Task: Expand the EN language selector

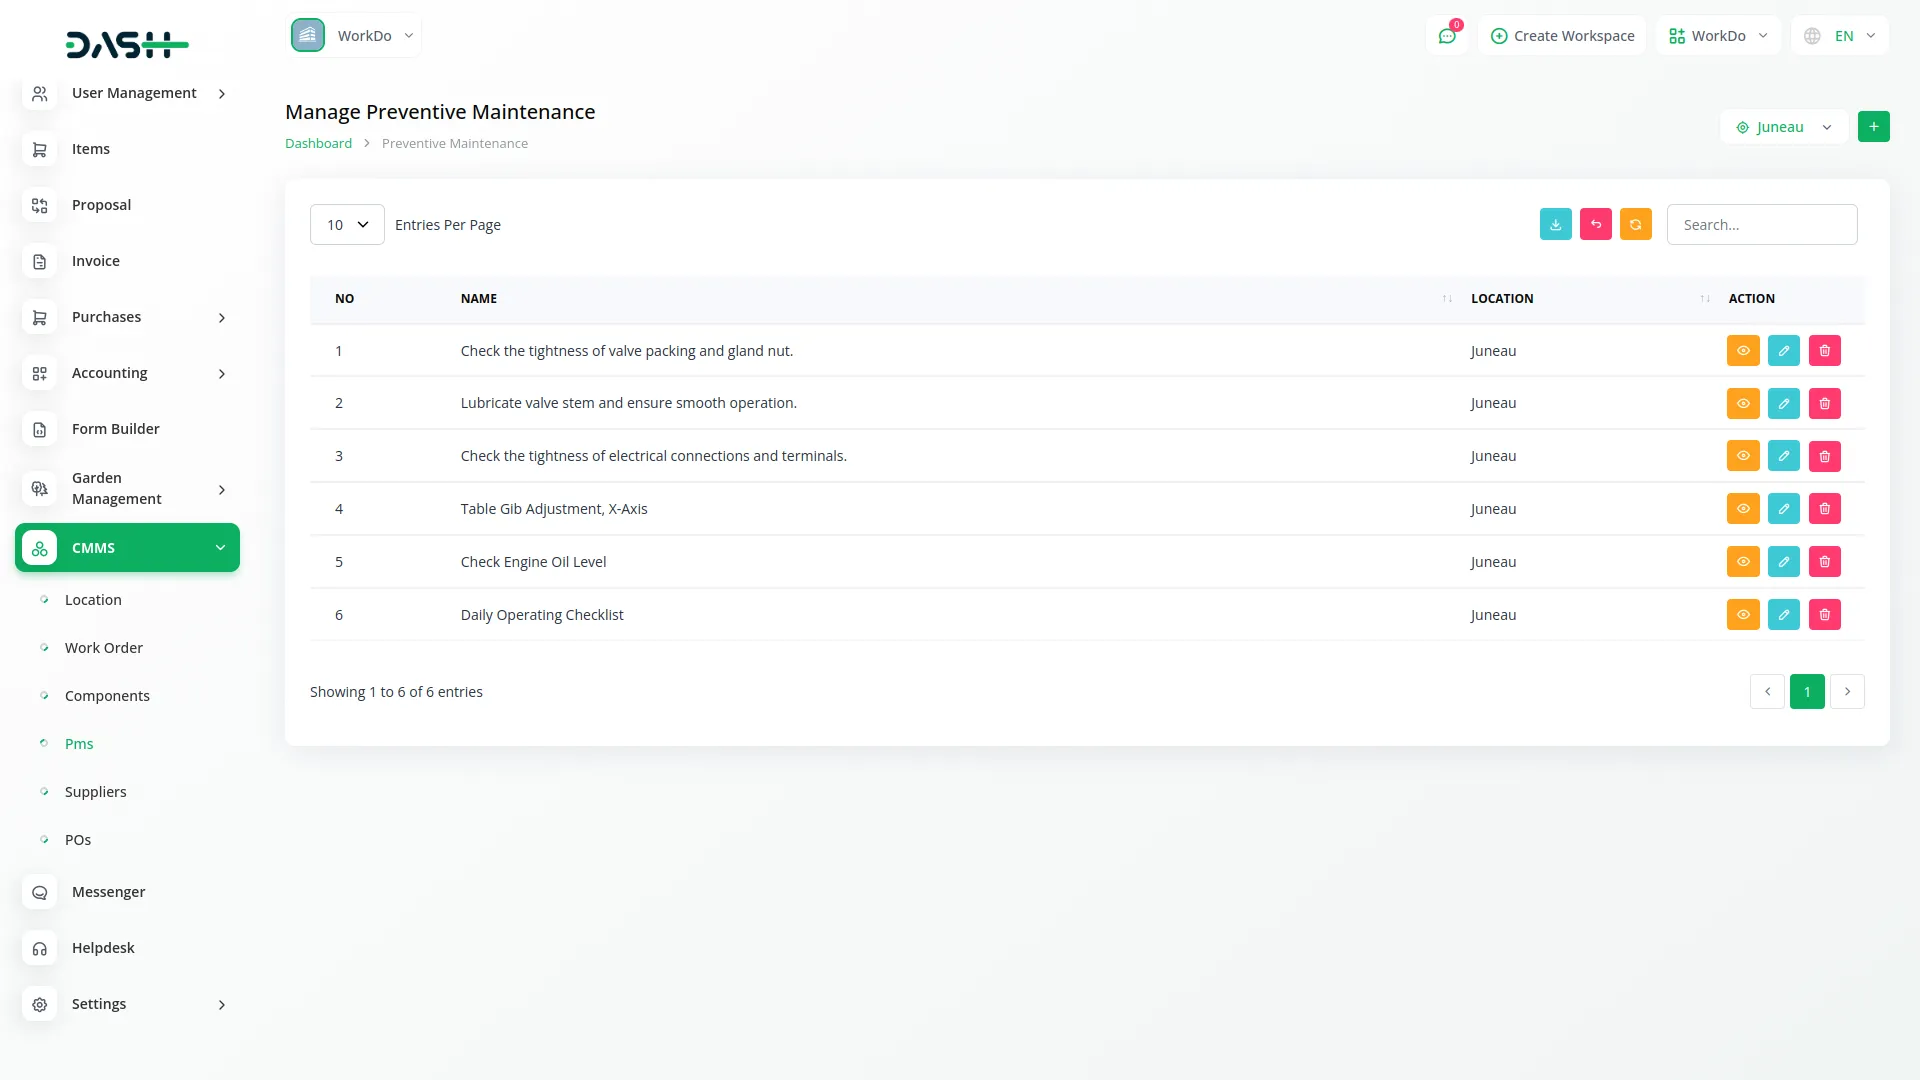Action: [1840, 36]
